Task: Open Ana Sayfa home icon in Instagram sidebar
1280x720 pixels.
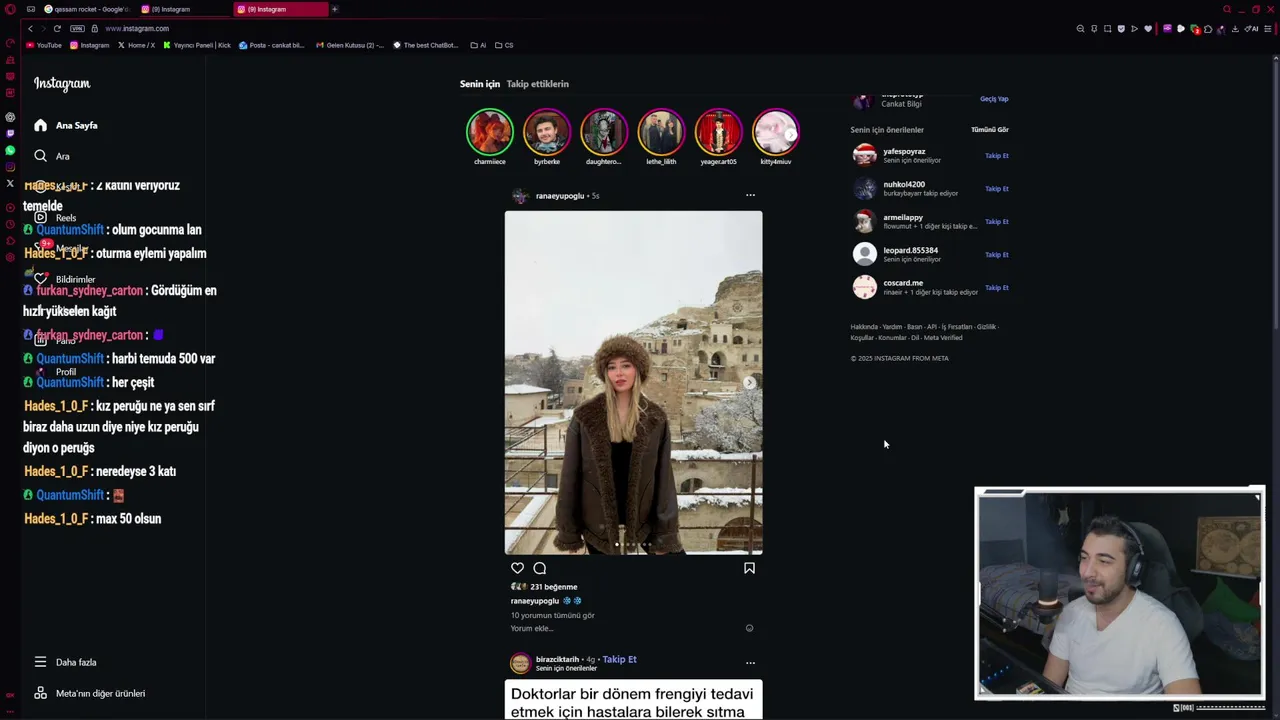Action: [x=40, y=125]
